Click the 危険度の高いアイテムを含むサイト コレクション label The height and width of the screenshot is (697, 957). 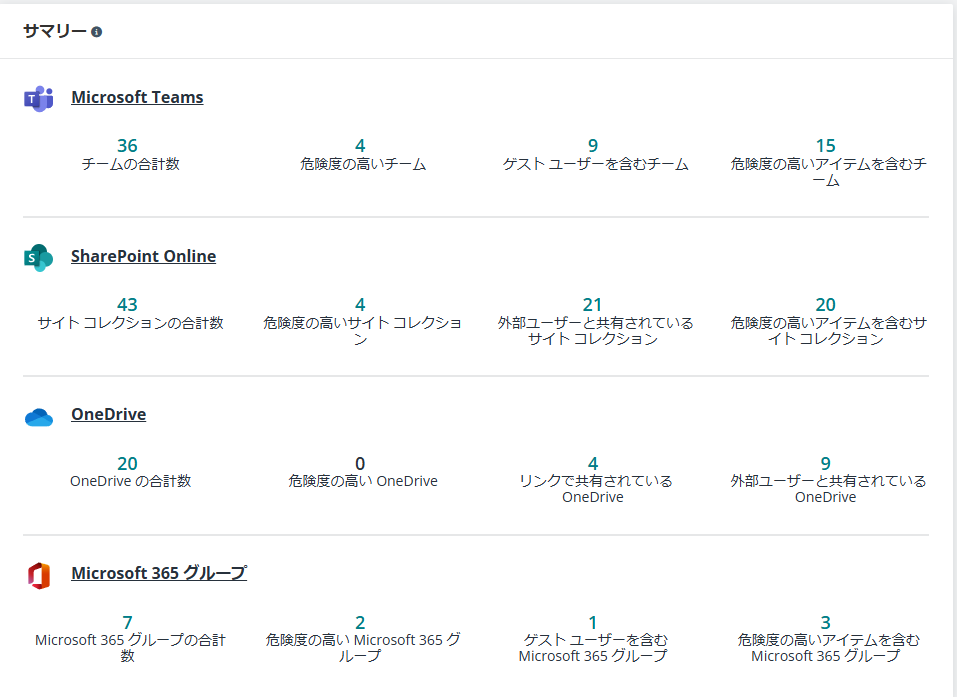(828, 331)
